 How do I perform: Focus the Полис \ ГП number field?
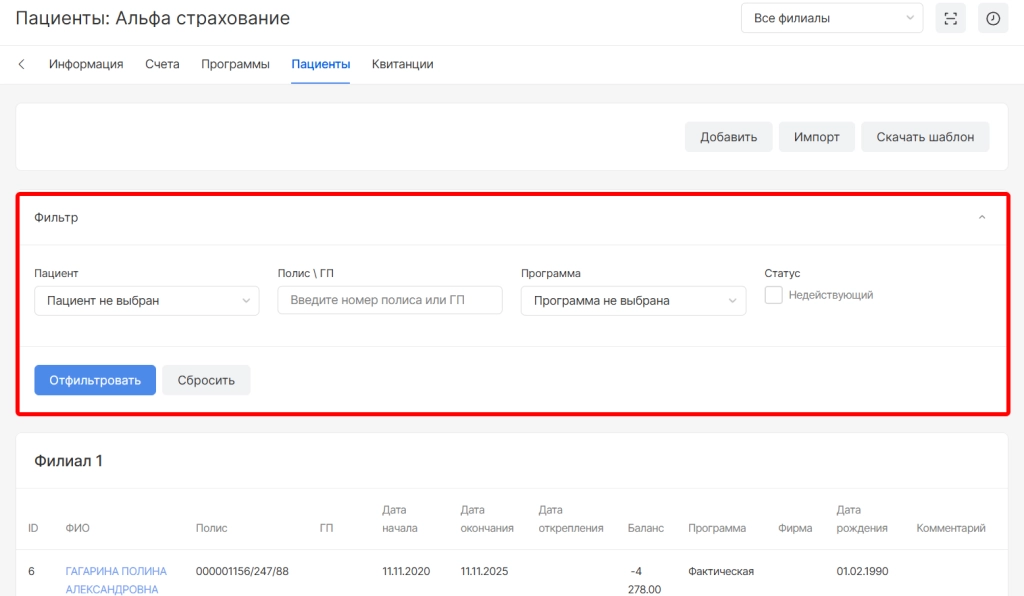coord(390,300)
